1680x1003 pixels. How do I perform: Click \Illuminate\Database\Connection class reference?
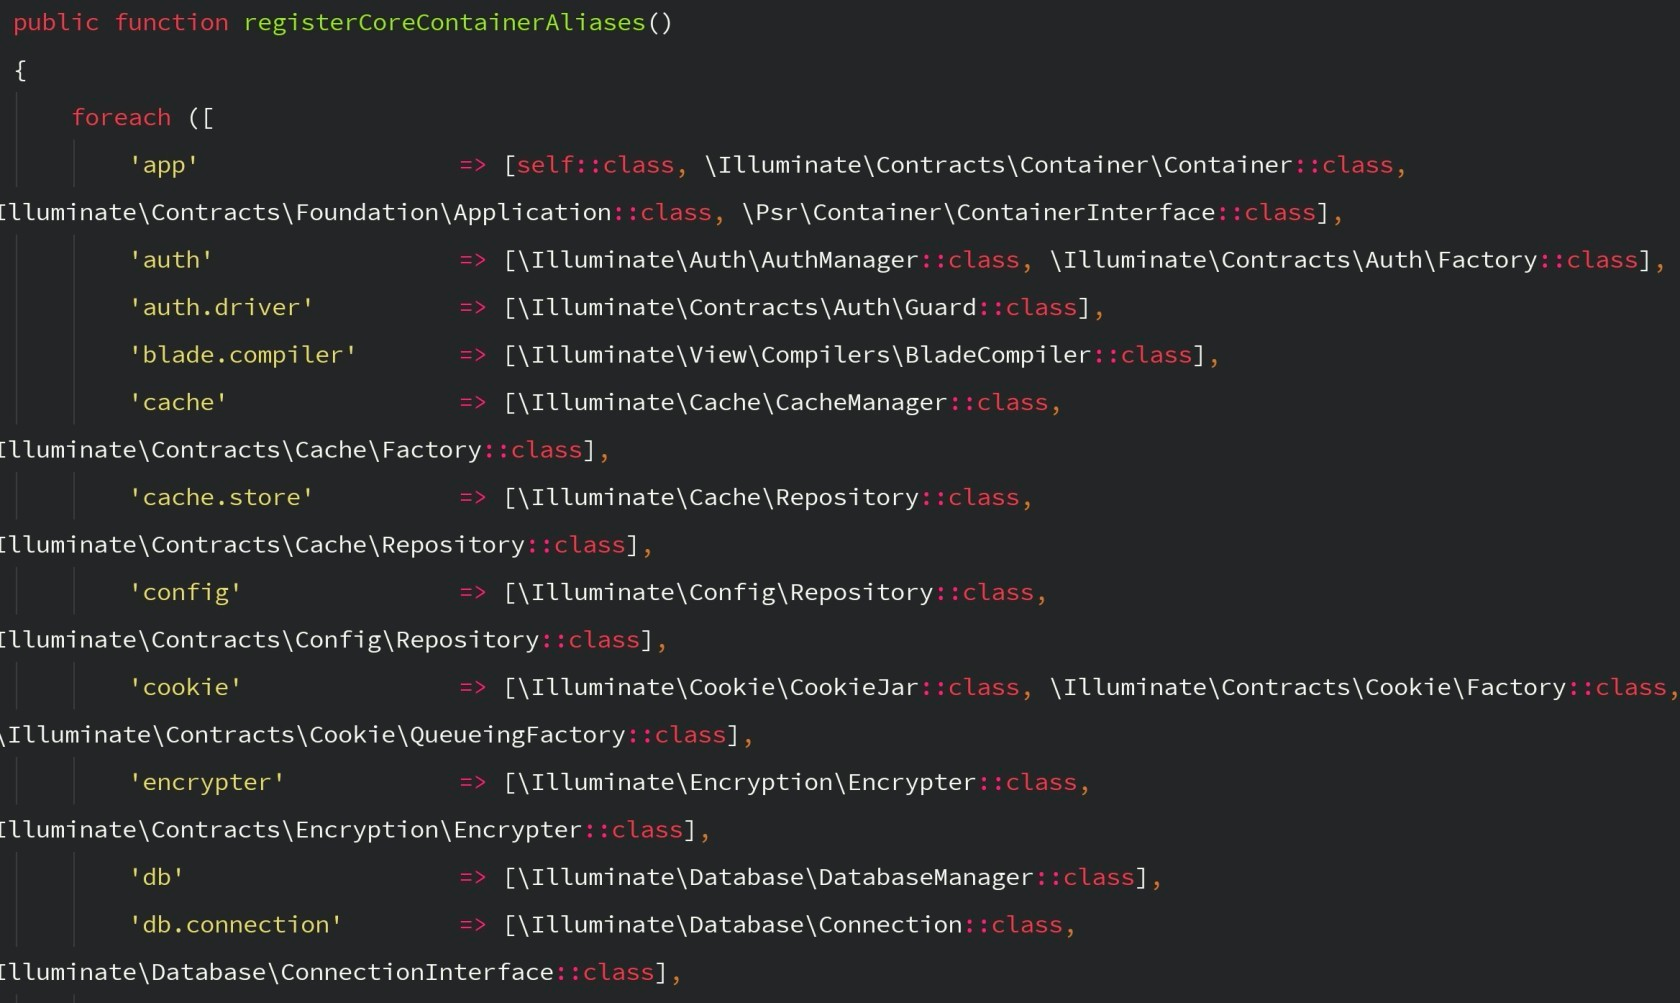[x=790, y=925]
